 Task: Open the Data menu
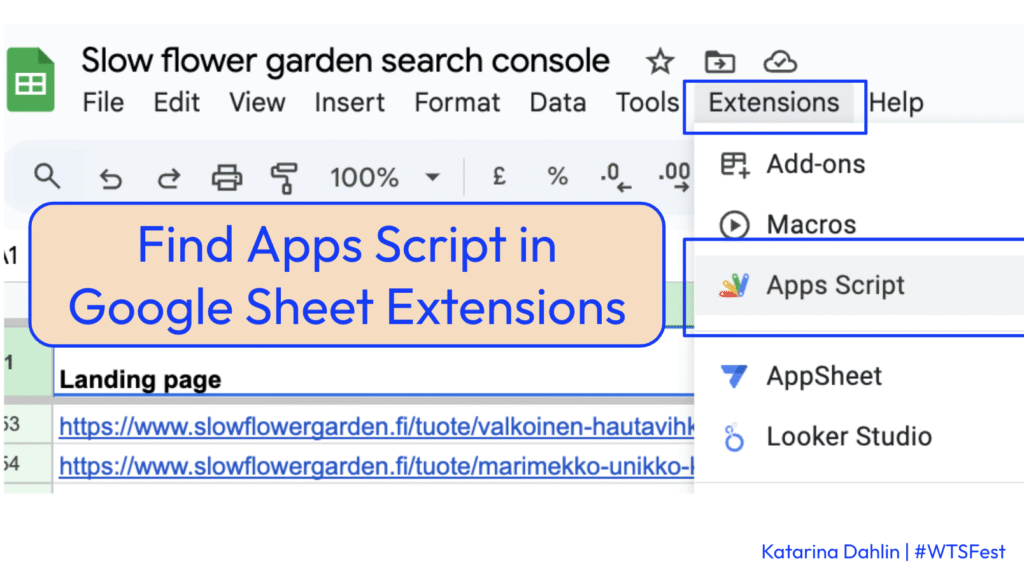click(x=557, y=103)
